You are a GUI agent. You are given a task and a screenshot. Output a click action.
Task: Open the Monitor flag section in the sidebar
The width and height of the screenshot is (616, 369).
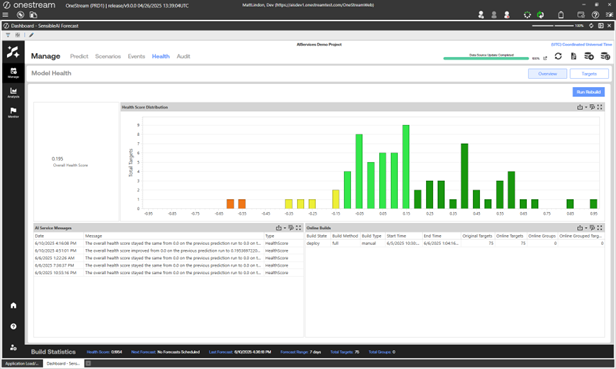13,112
